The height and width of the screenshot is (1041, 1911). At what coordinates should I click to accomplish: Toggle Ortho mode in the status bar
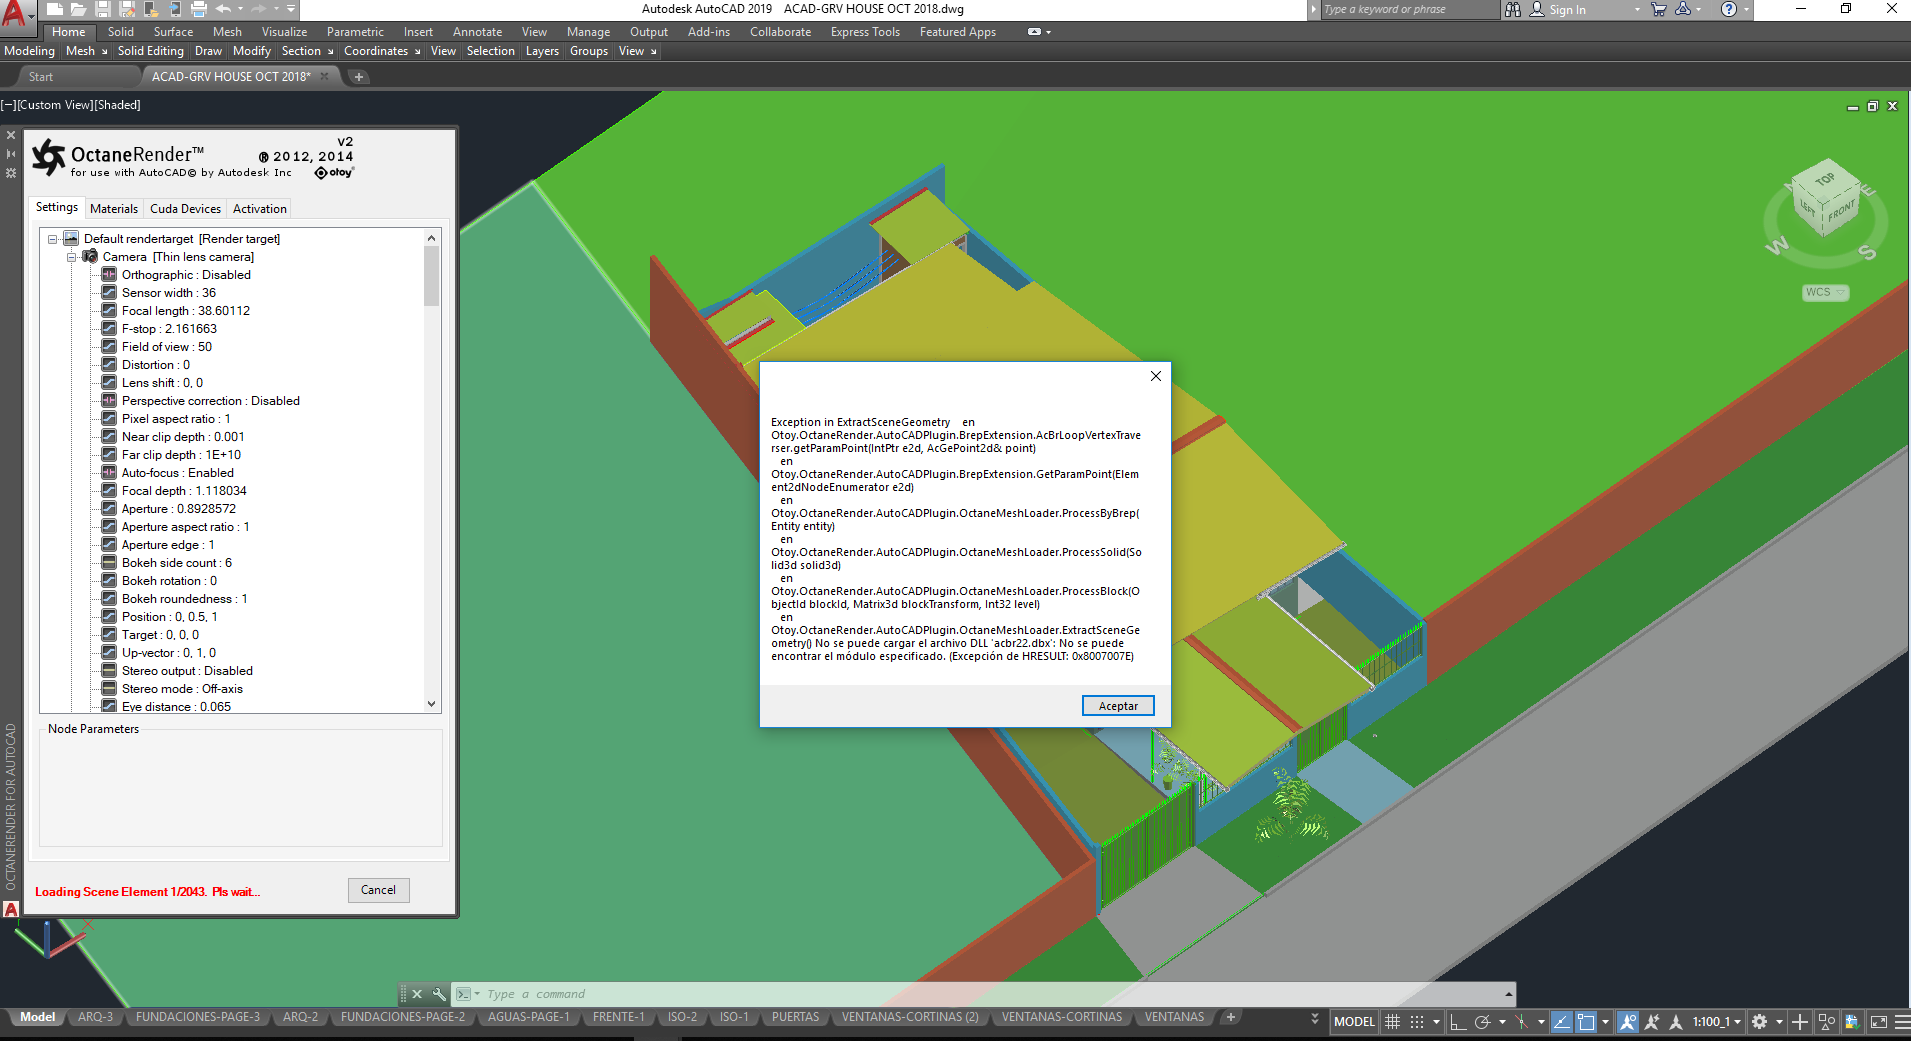tap(1458, 1022)
